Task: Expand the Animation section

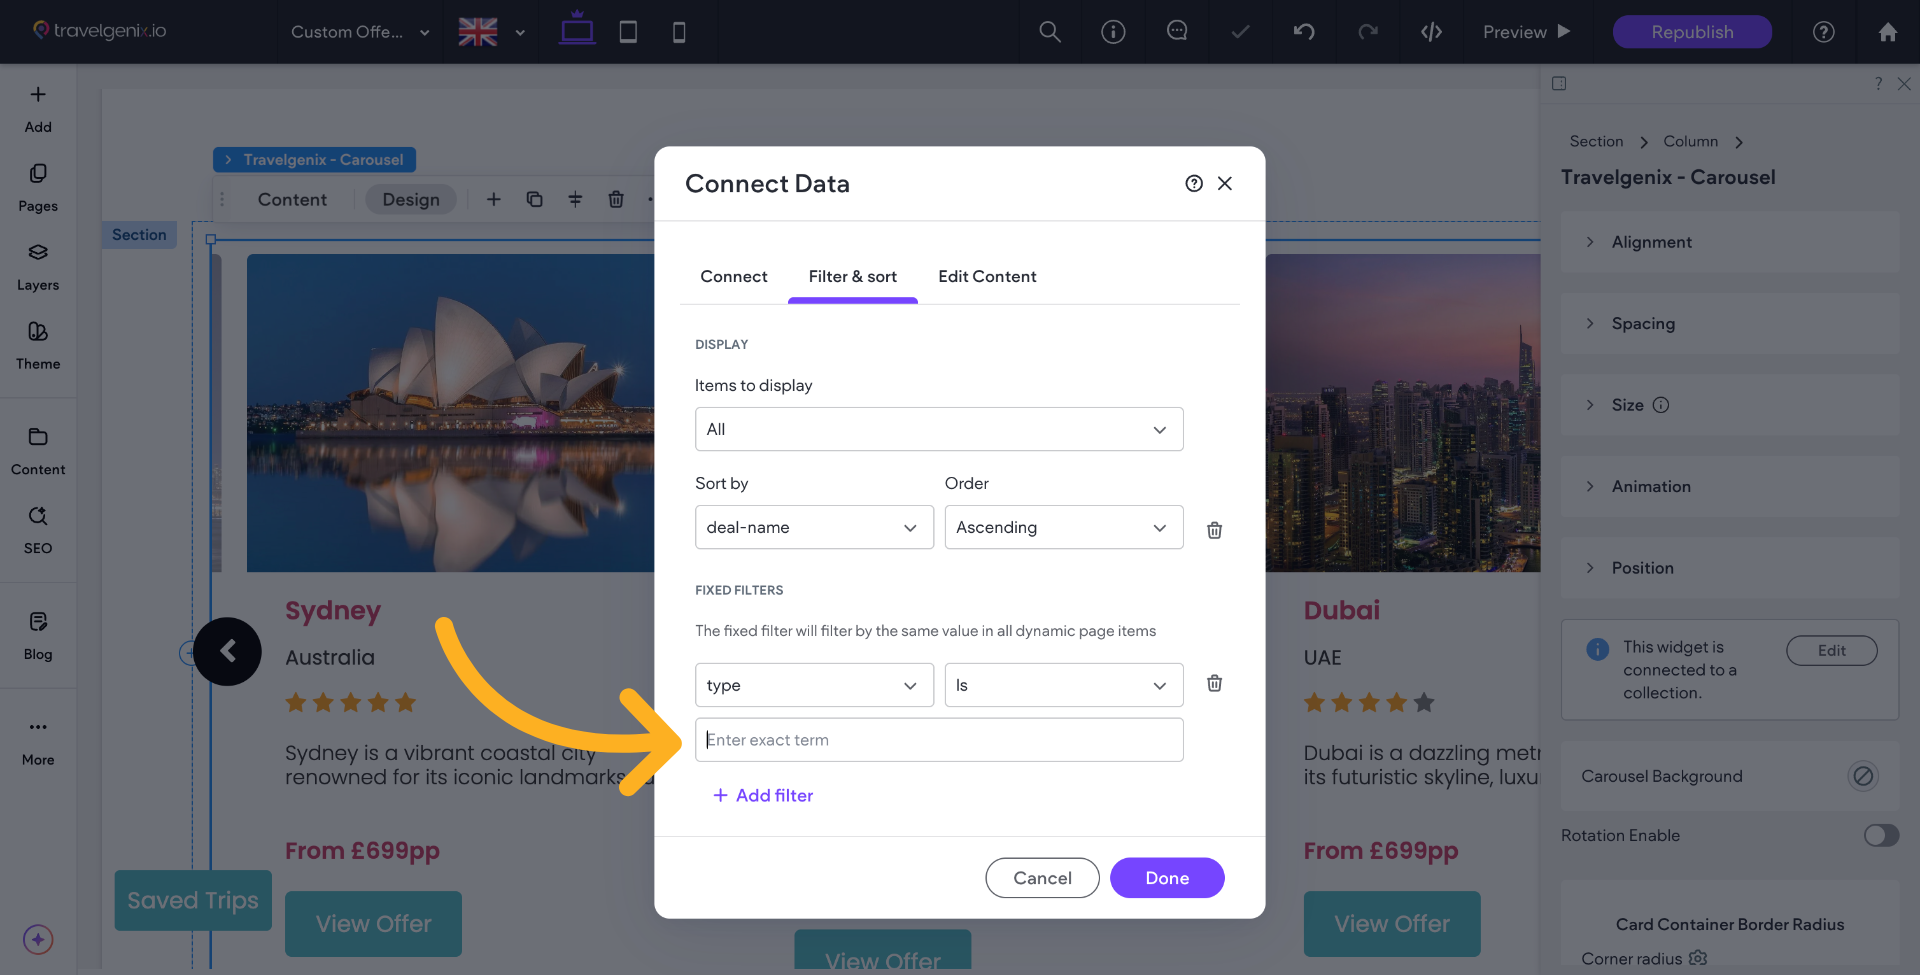Action: [x=1730, y=486]
